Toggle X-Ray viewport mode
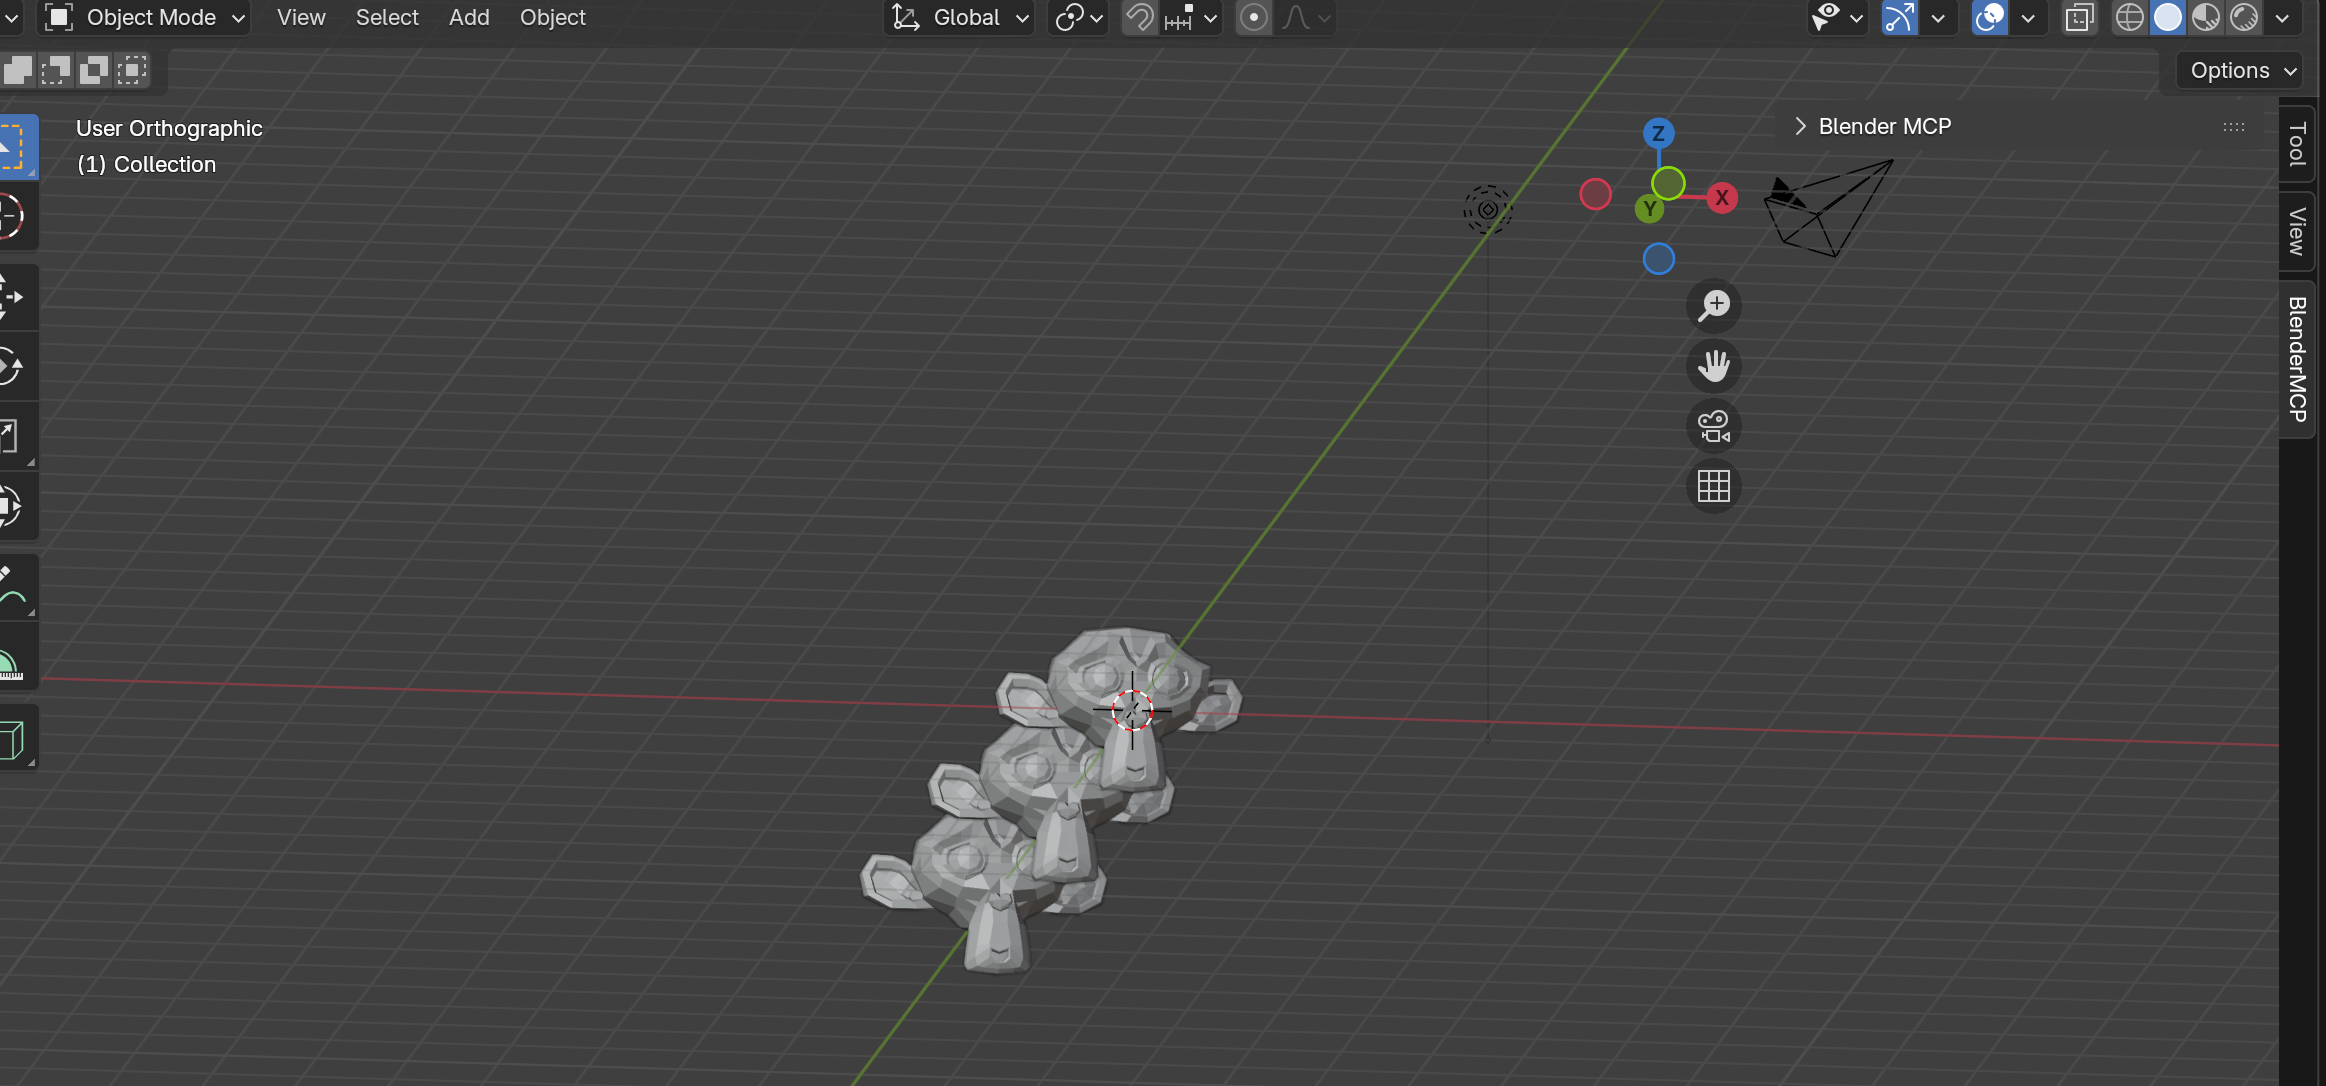This screenshot has height=1086, width=2326. tap(2081, 18)
